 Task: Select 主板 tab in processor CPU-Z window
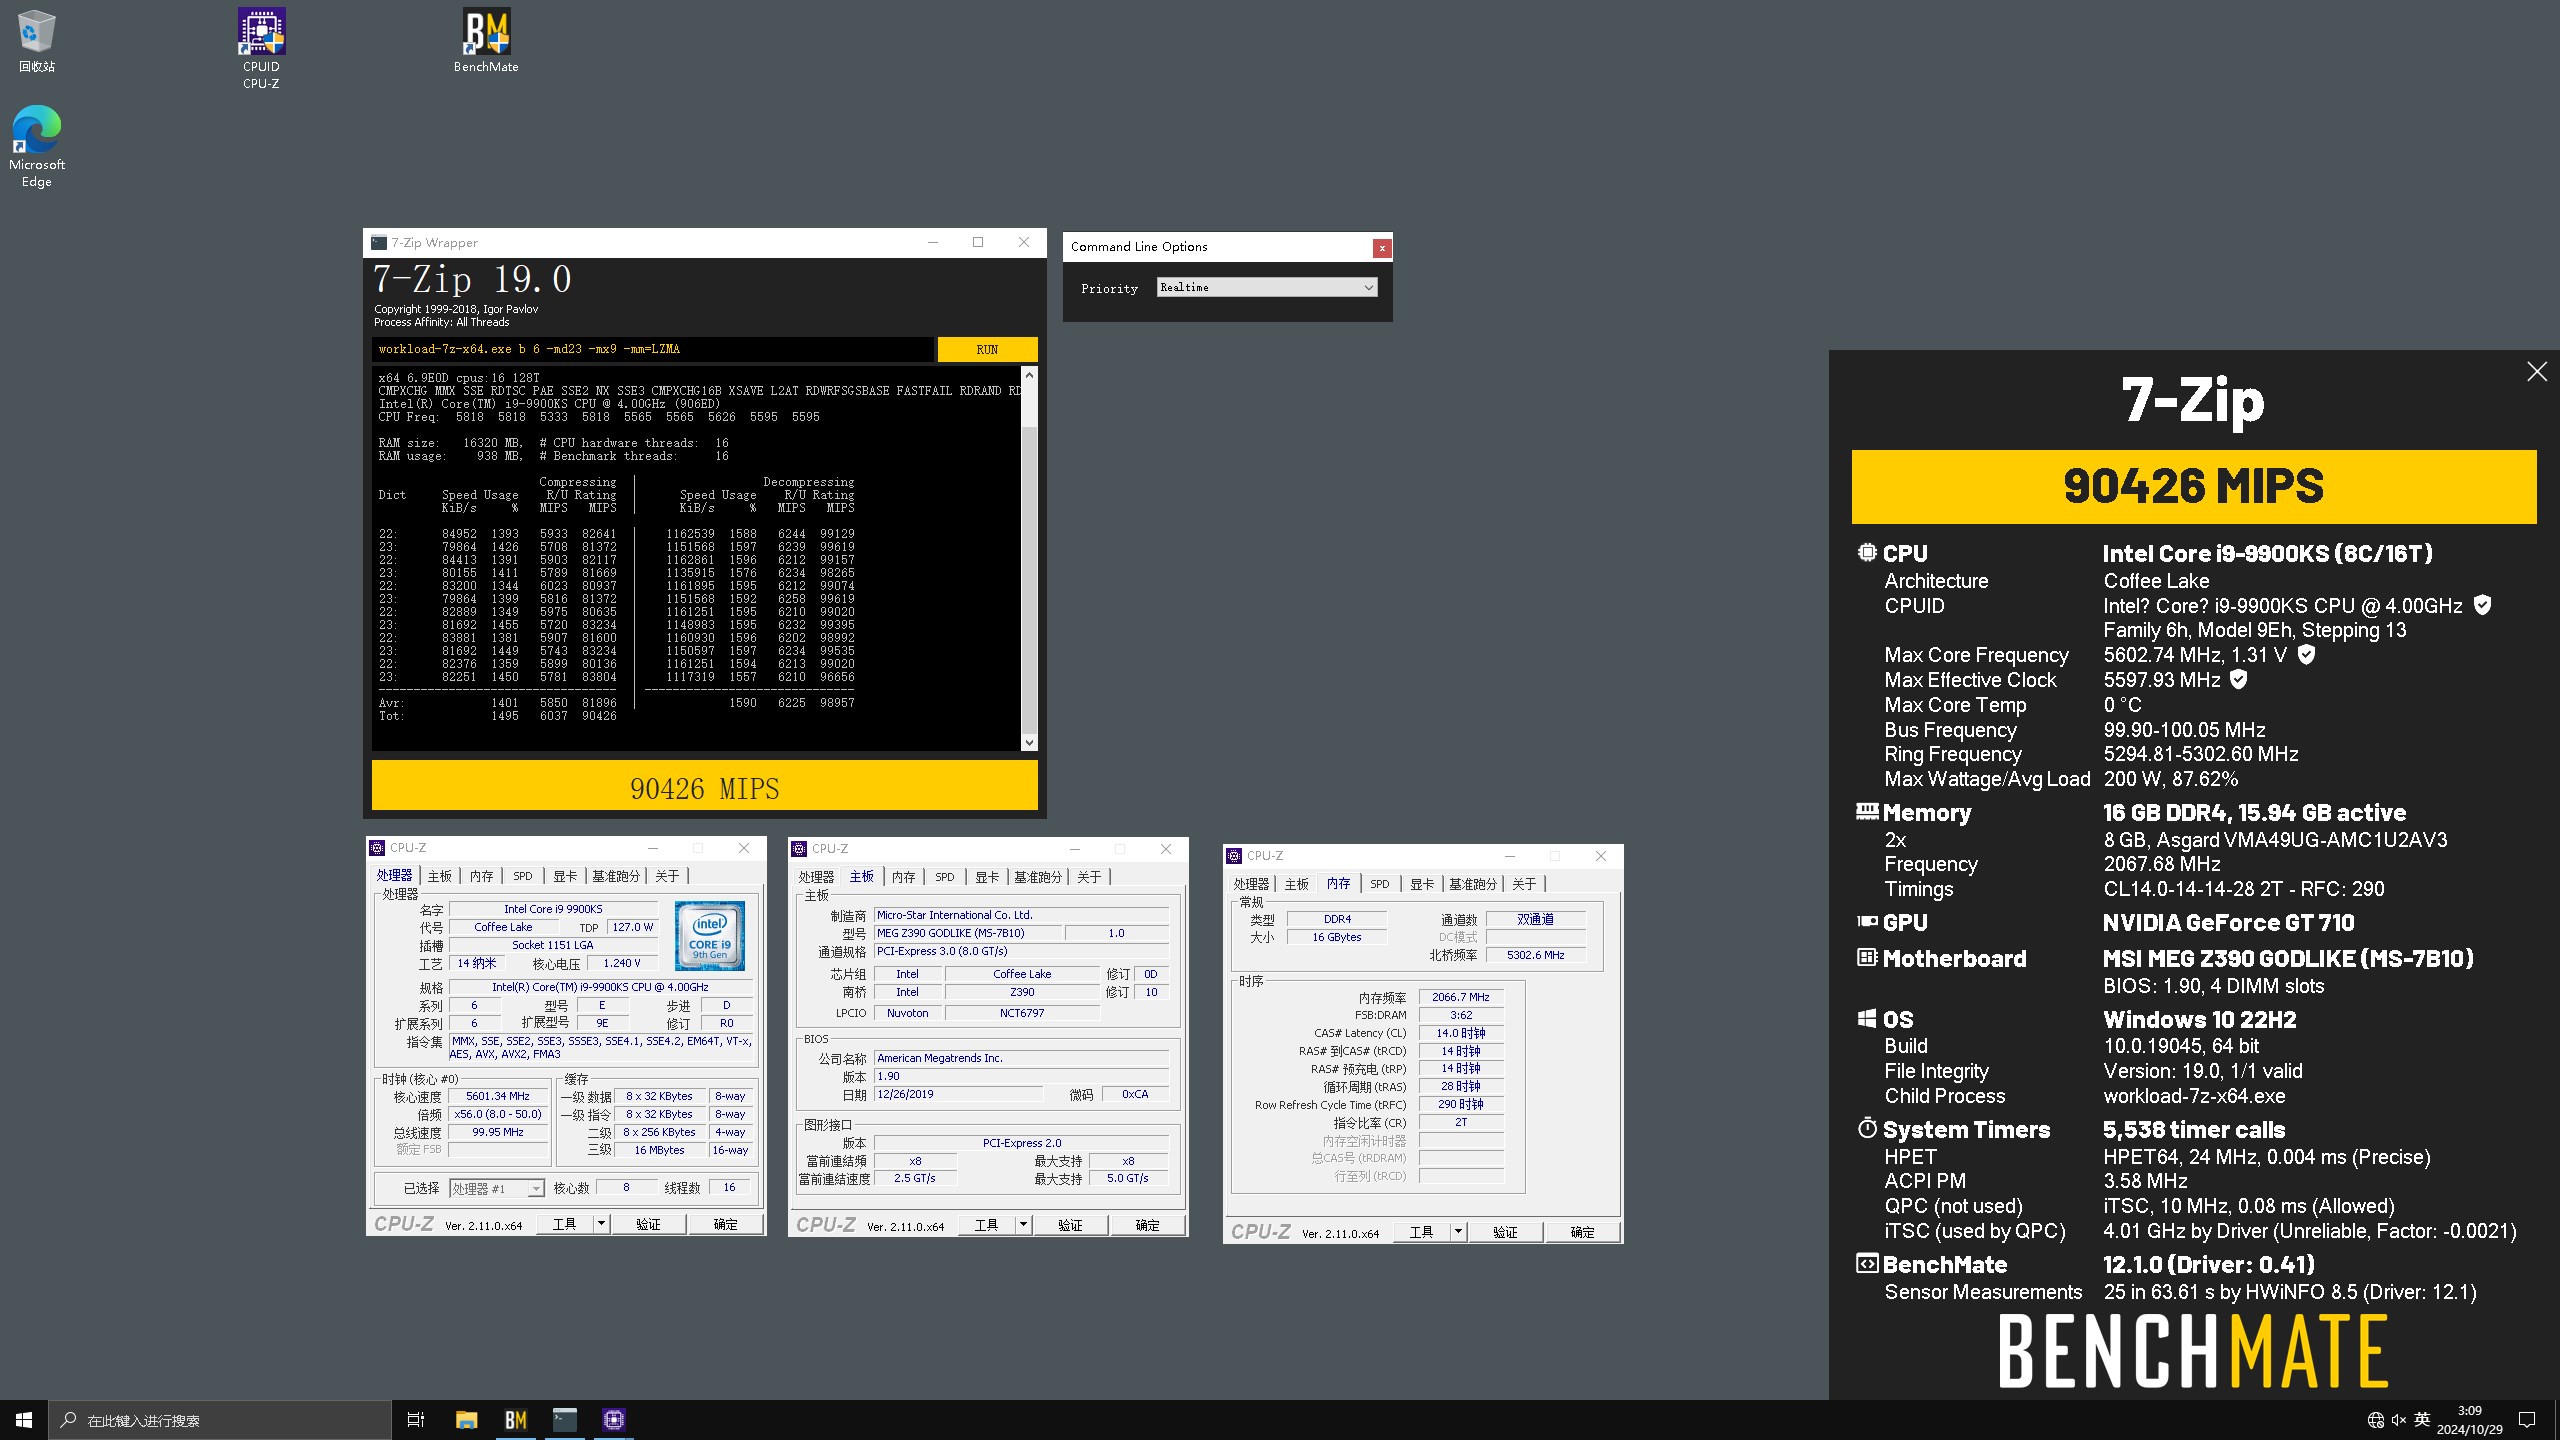pyautogui.click(x=440, y=876)
